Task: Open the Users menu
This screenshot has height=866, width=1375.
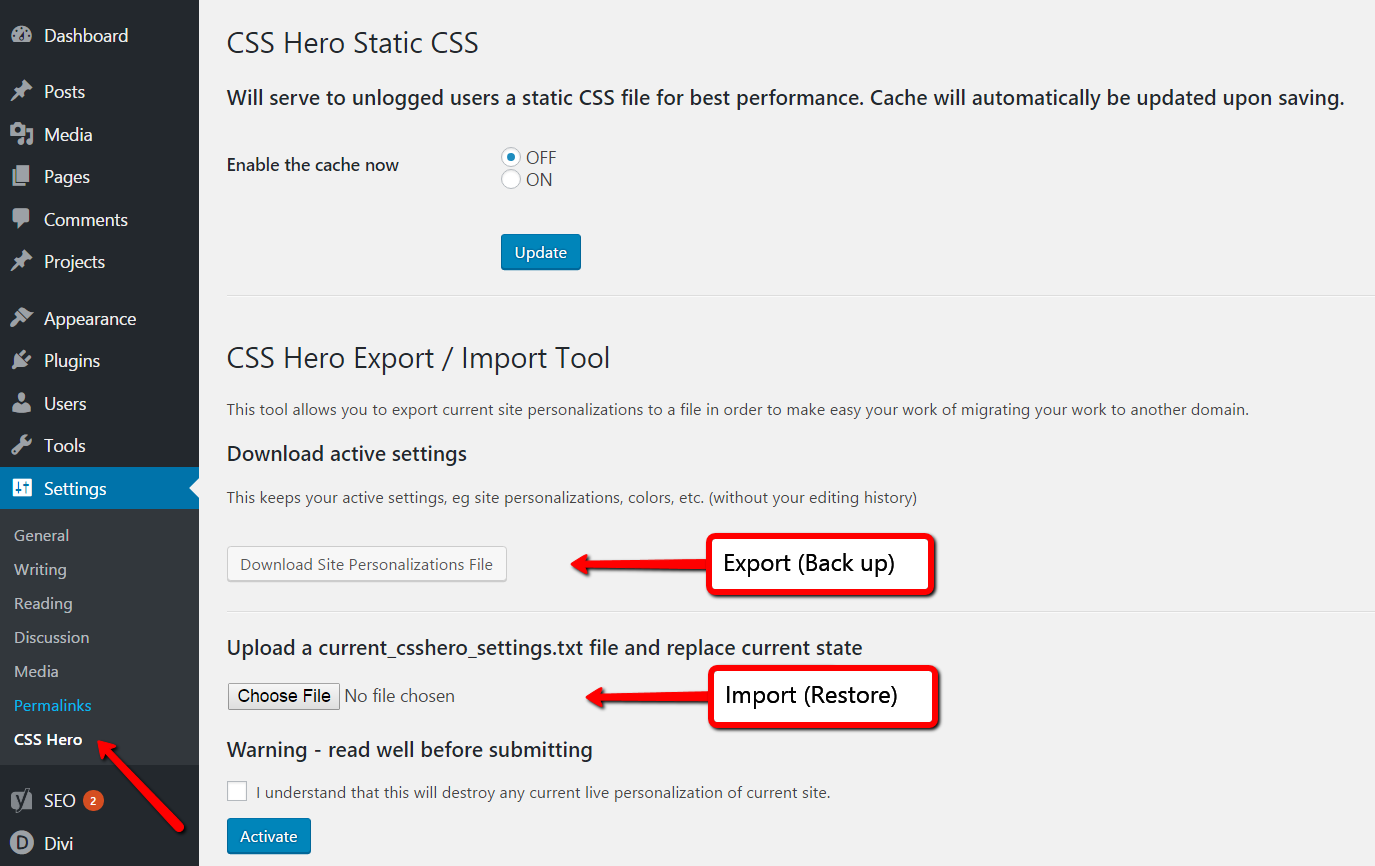Action: point(65,403)
